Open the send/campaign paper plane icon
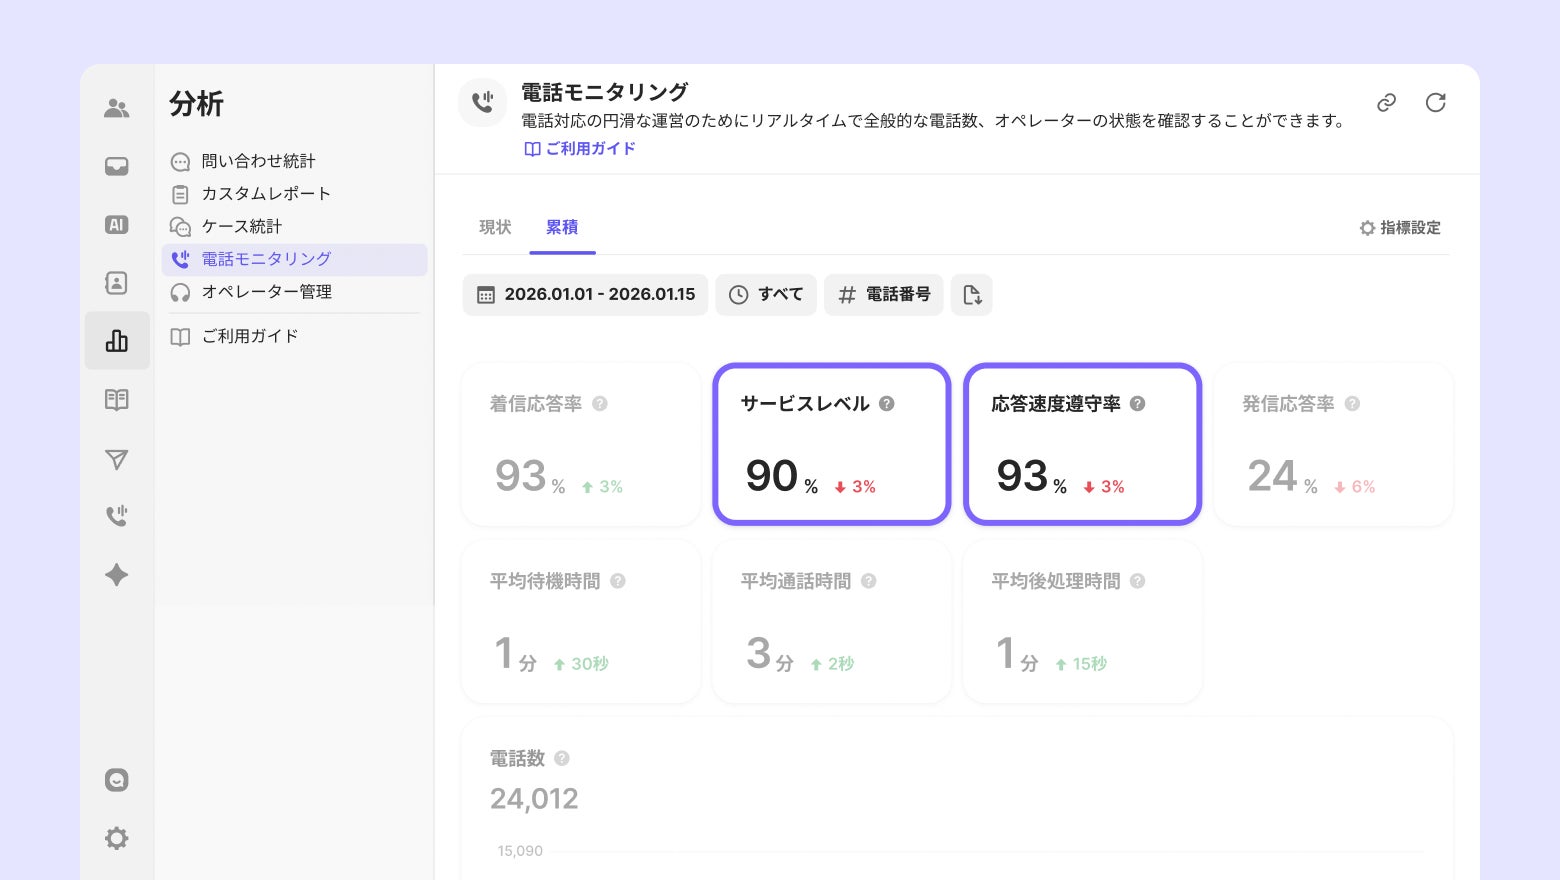 click(117, 459)
